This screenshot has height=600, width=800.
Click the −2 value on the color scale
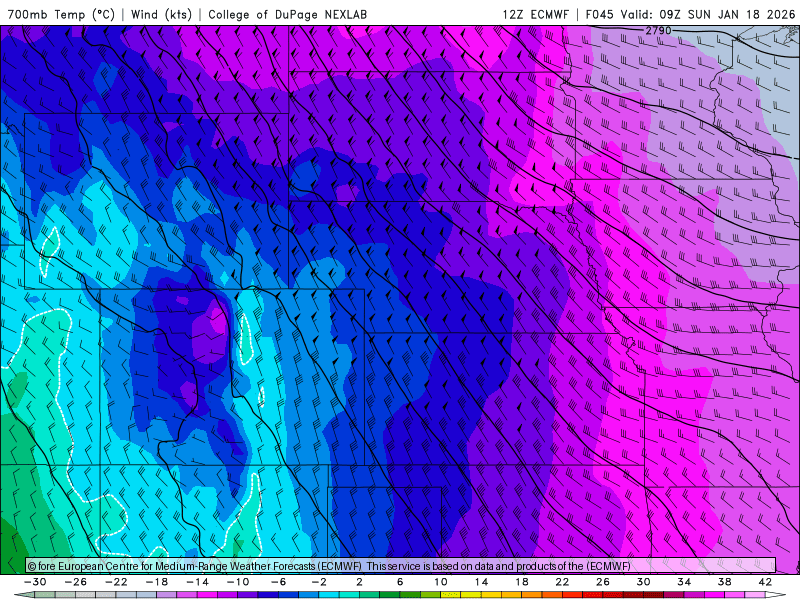319,582
